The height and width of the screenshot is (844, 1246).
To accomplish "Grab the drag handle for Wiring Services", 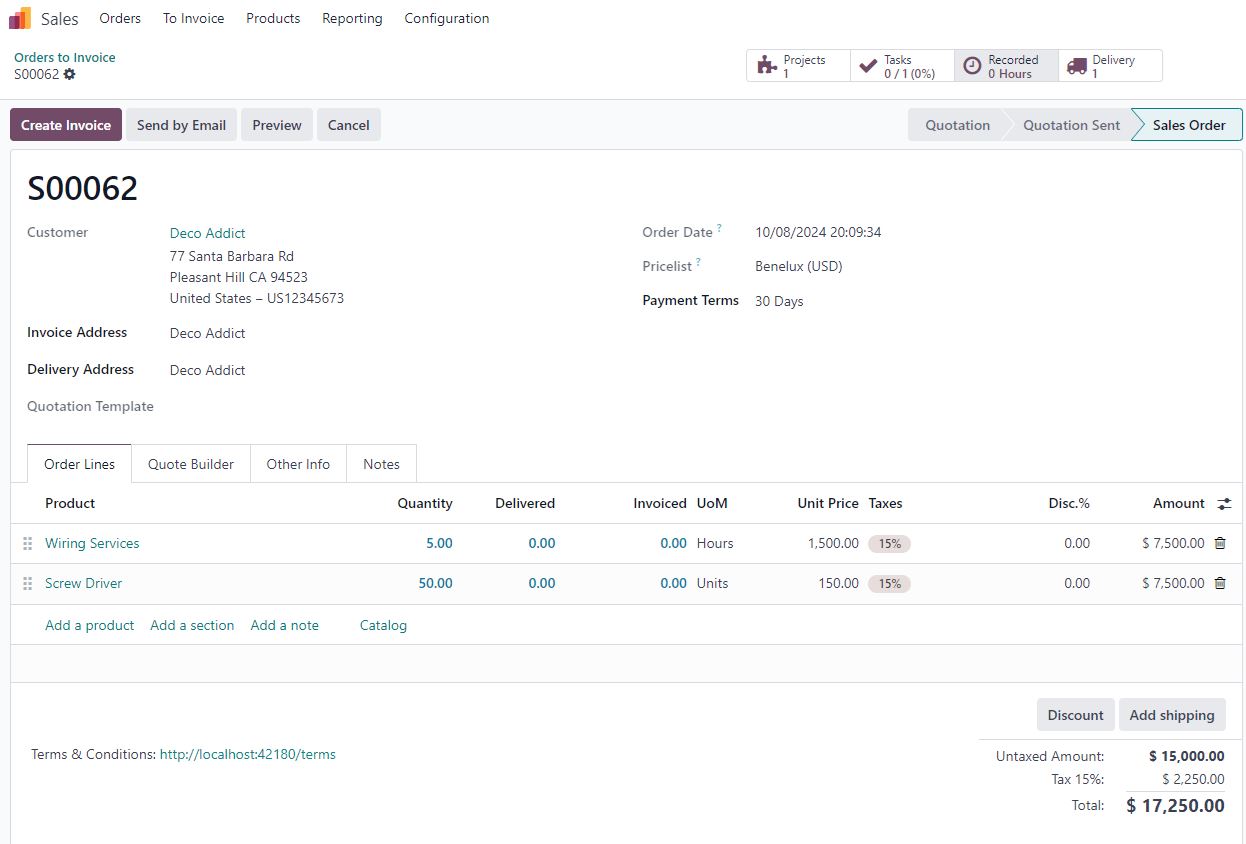I will (x=28, y=544).
